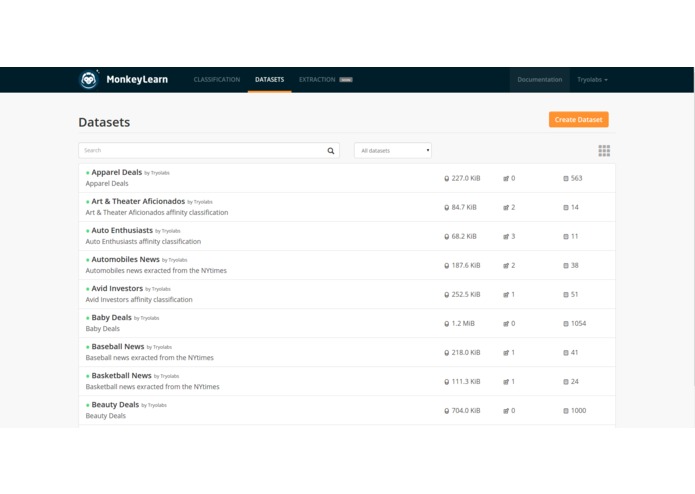Open the Apparel Deals dataset
Screen dimensions: 695x494
coord(117,172)
